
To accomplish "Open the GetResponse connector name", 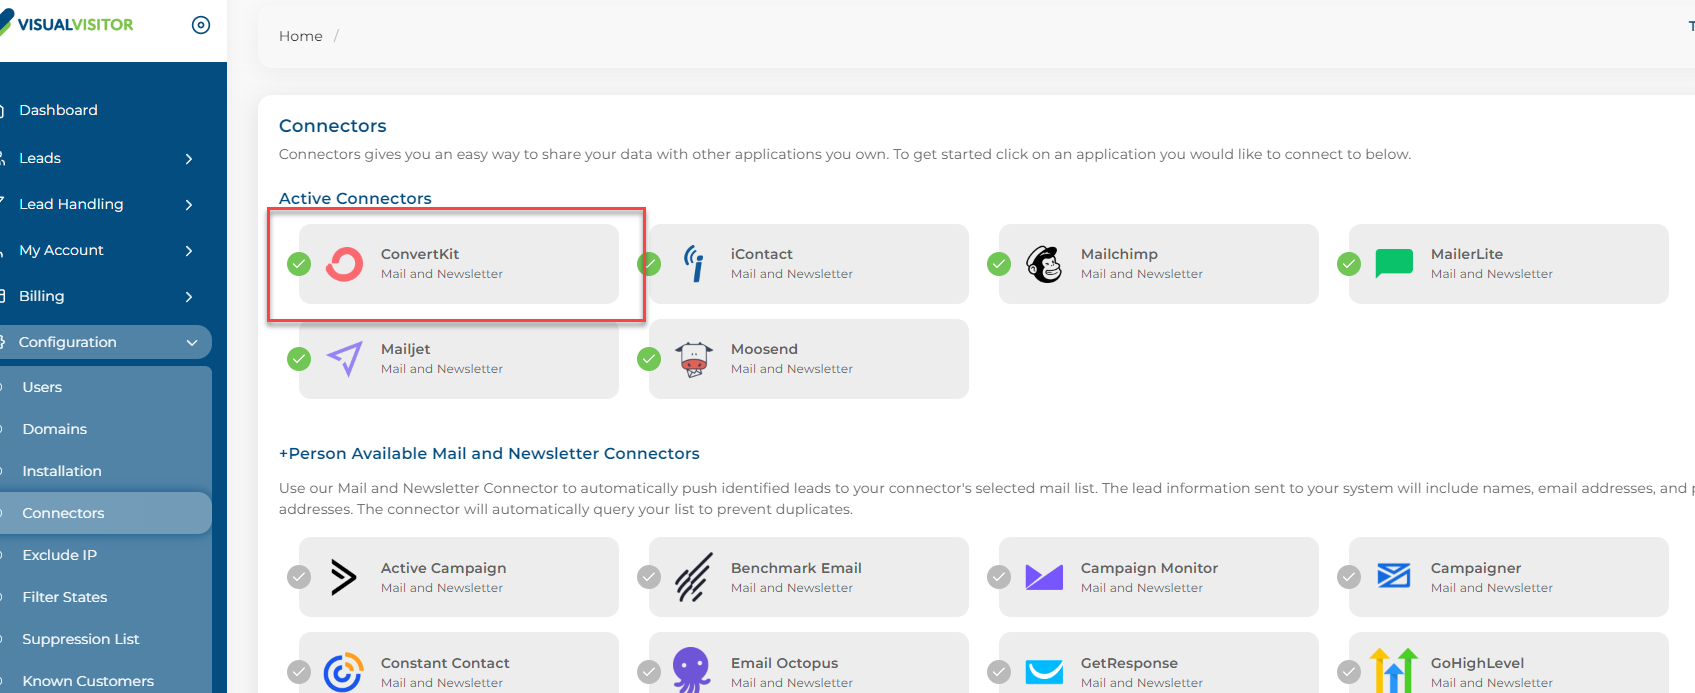I will coord(1129,663).
